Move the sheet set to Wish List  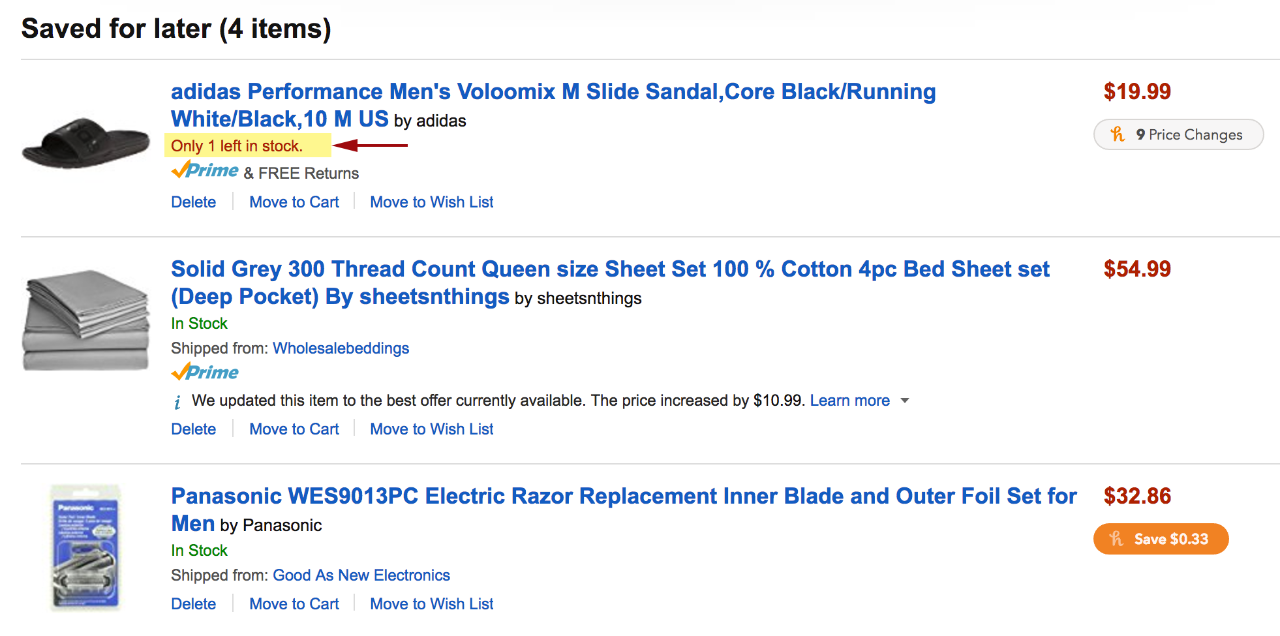pyautogui.click(x=432, y=429)
